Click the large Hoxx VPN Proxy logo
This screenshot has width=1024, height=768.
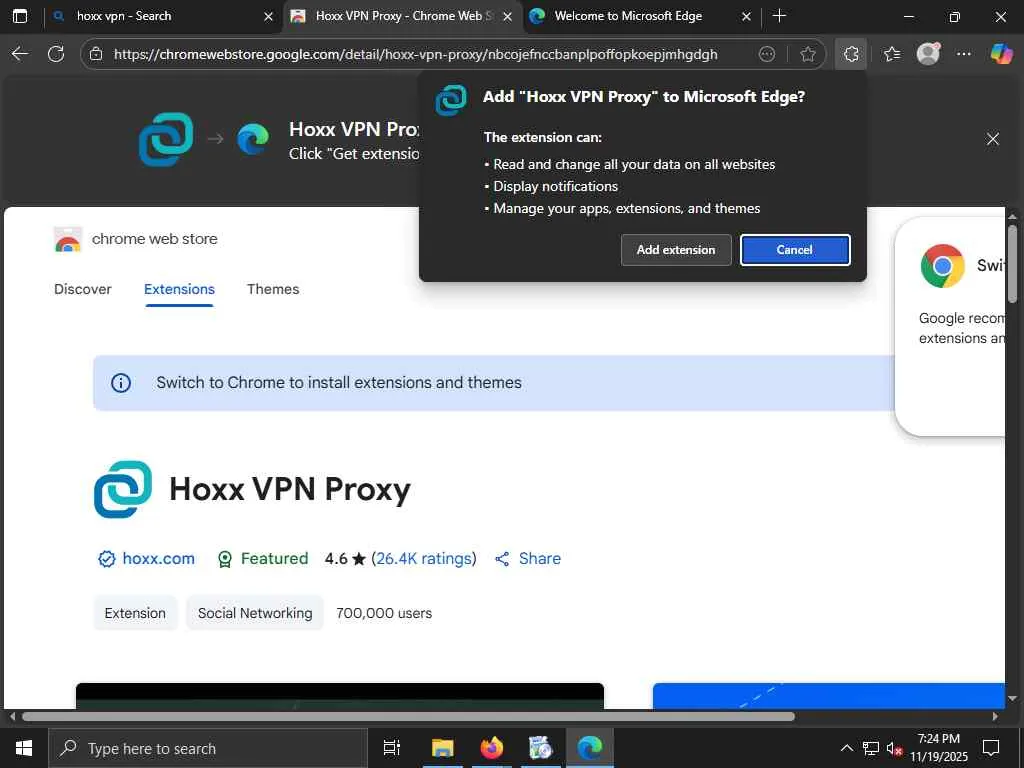point(123,489)
